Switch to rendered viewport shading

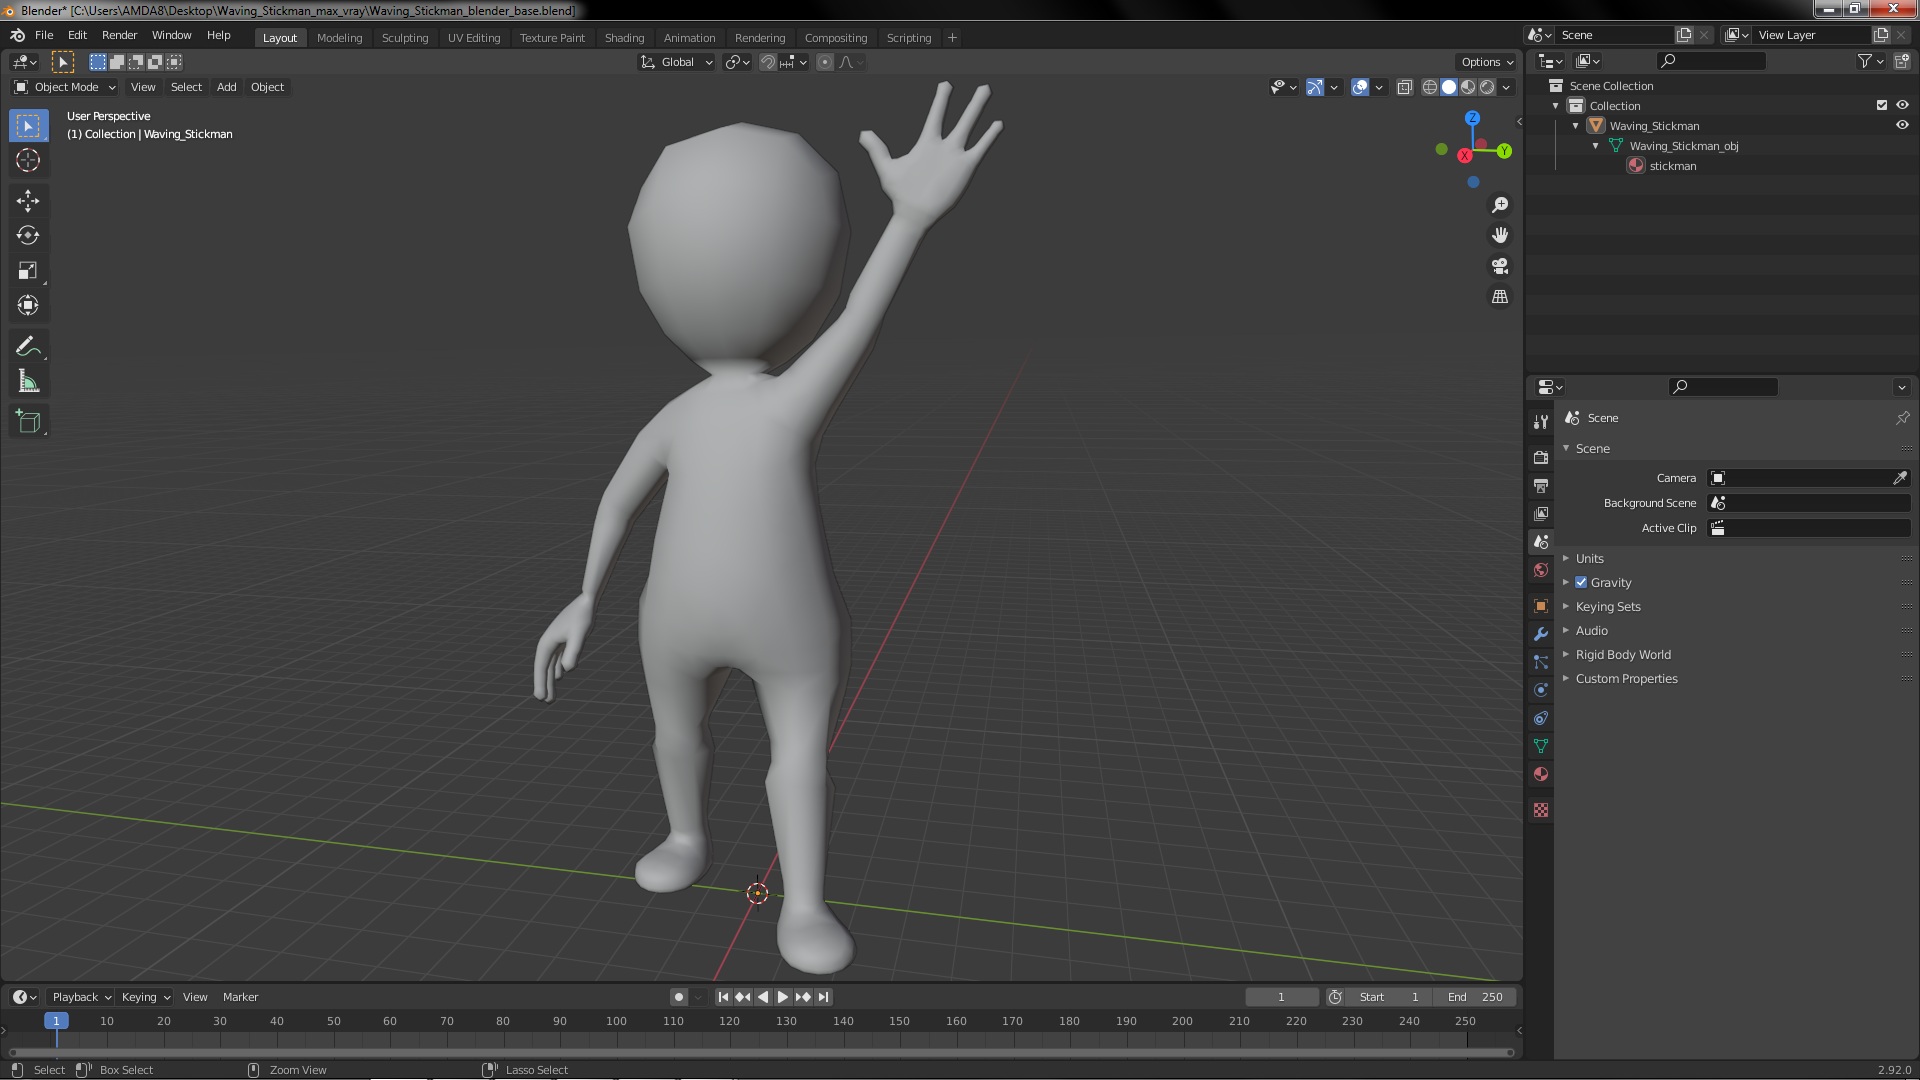(1487, 87)
